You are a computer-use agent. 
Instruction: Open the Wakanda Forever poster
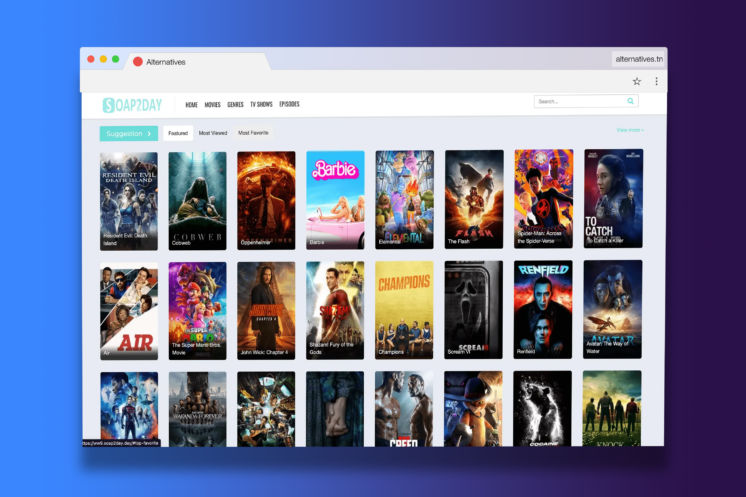(197, 409)
